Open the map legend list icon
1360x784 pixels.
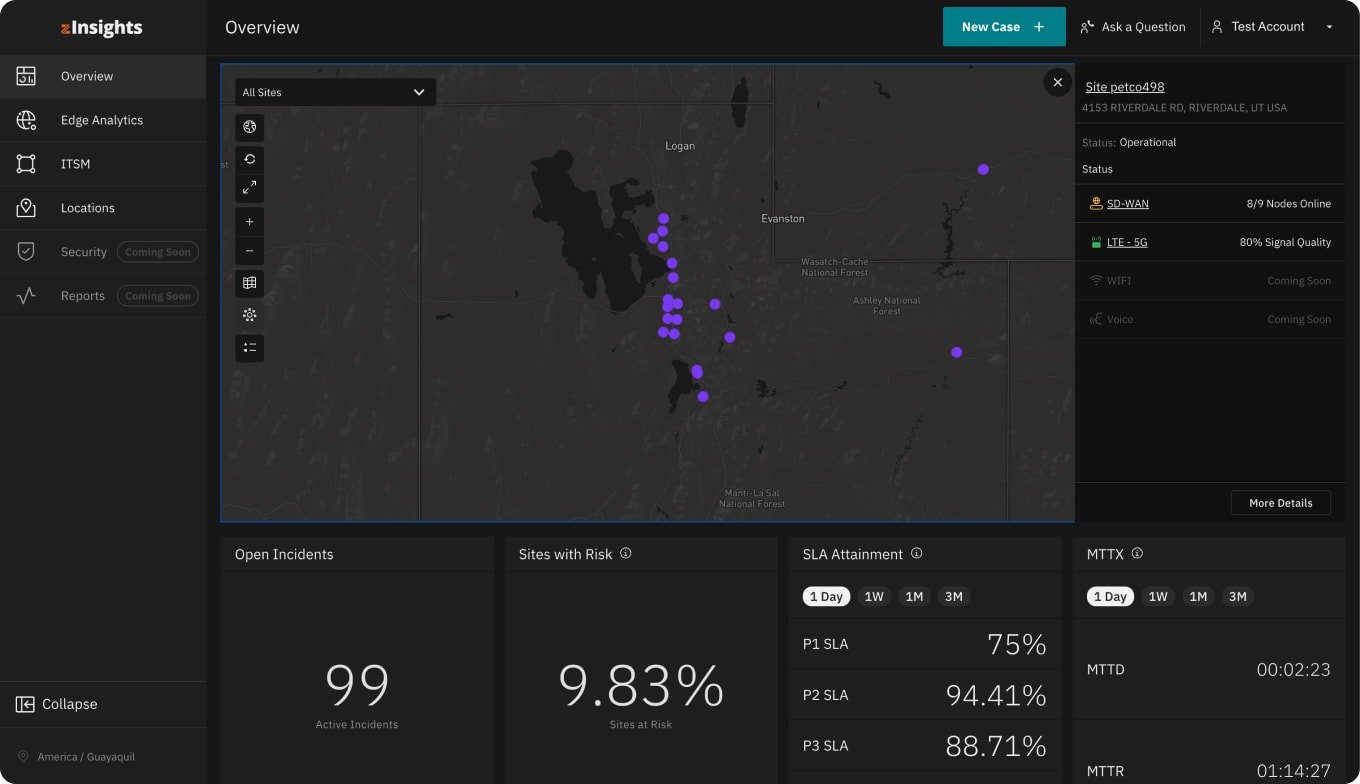[250, 348]
